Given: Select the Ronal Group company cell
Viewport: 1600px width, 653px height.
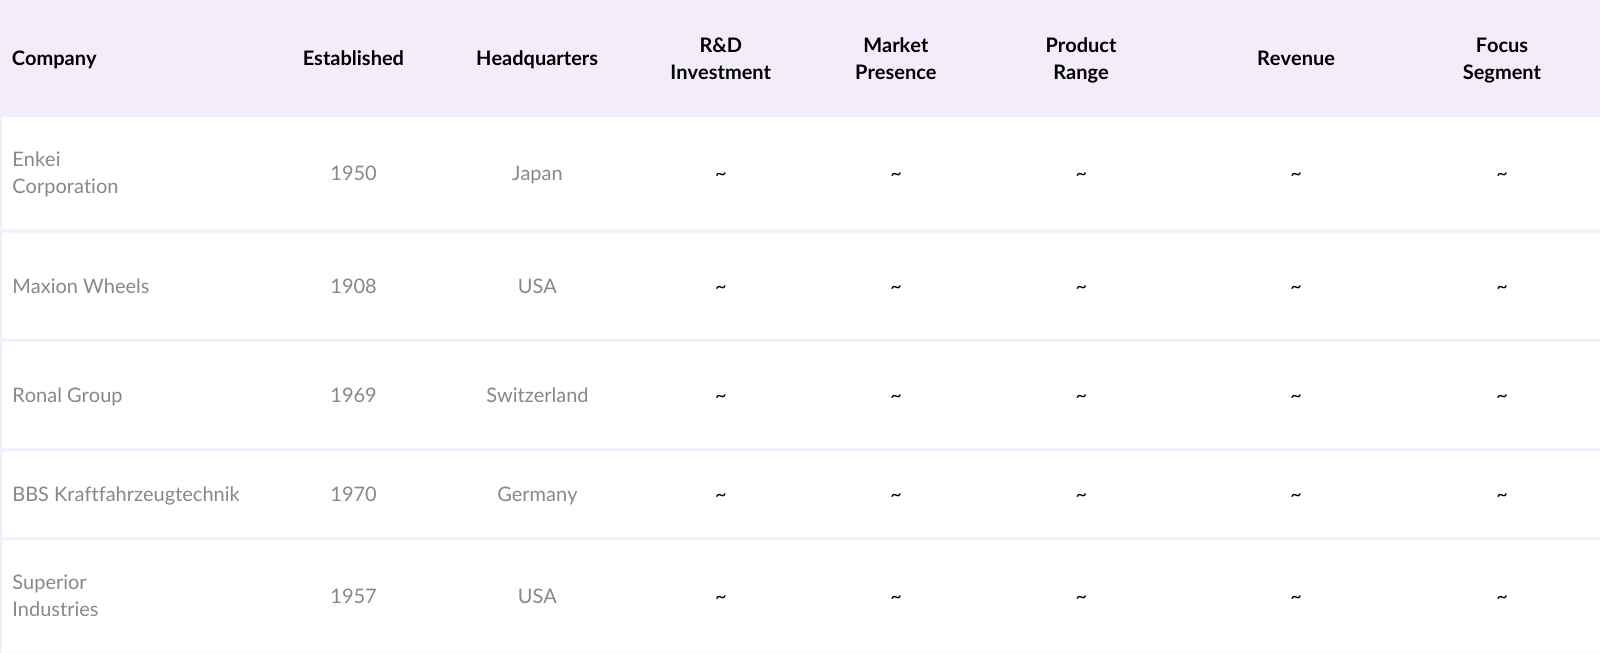Looking at the screenshot, I should coord(67,395).
